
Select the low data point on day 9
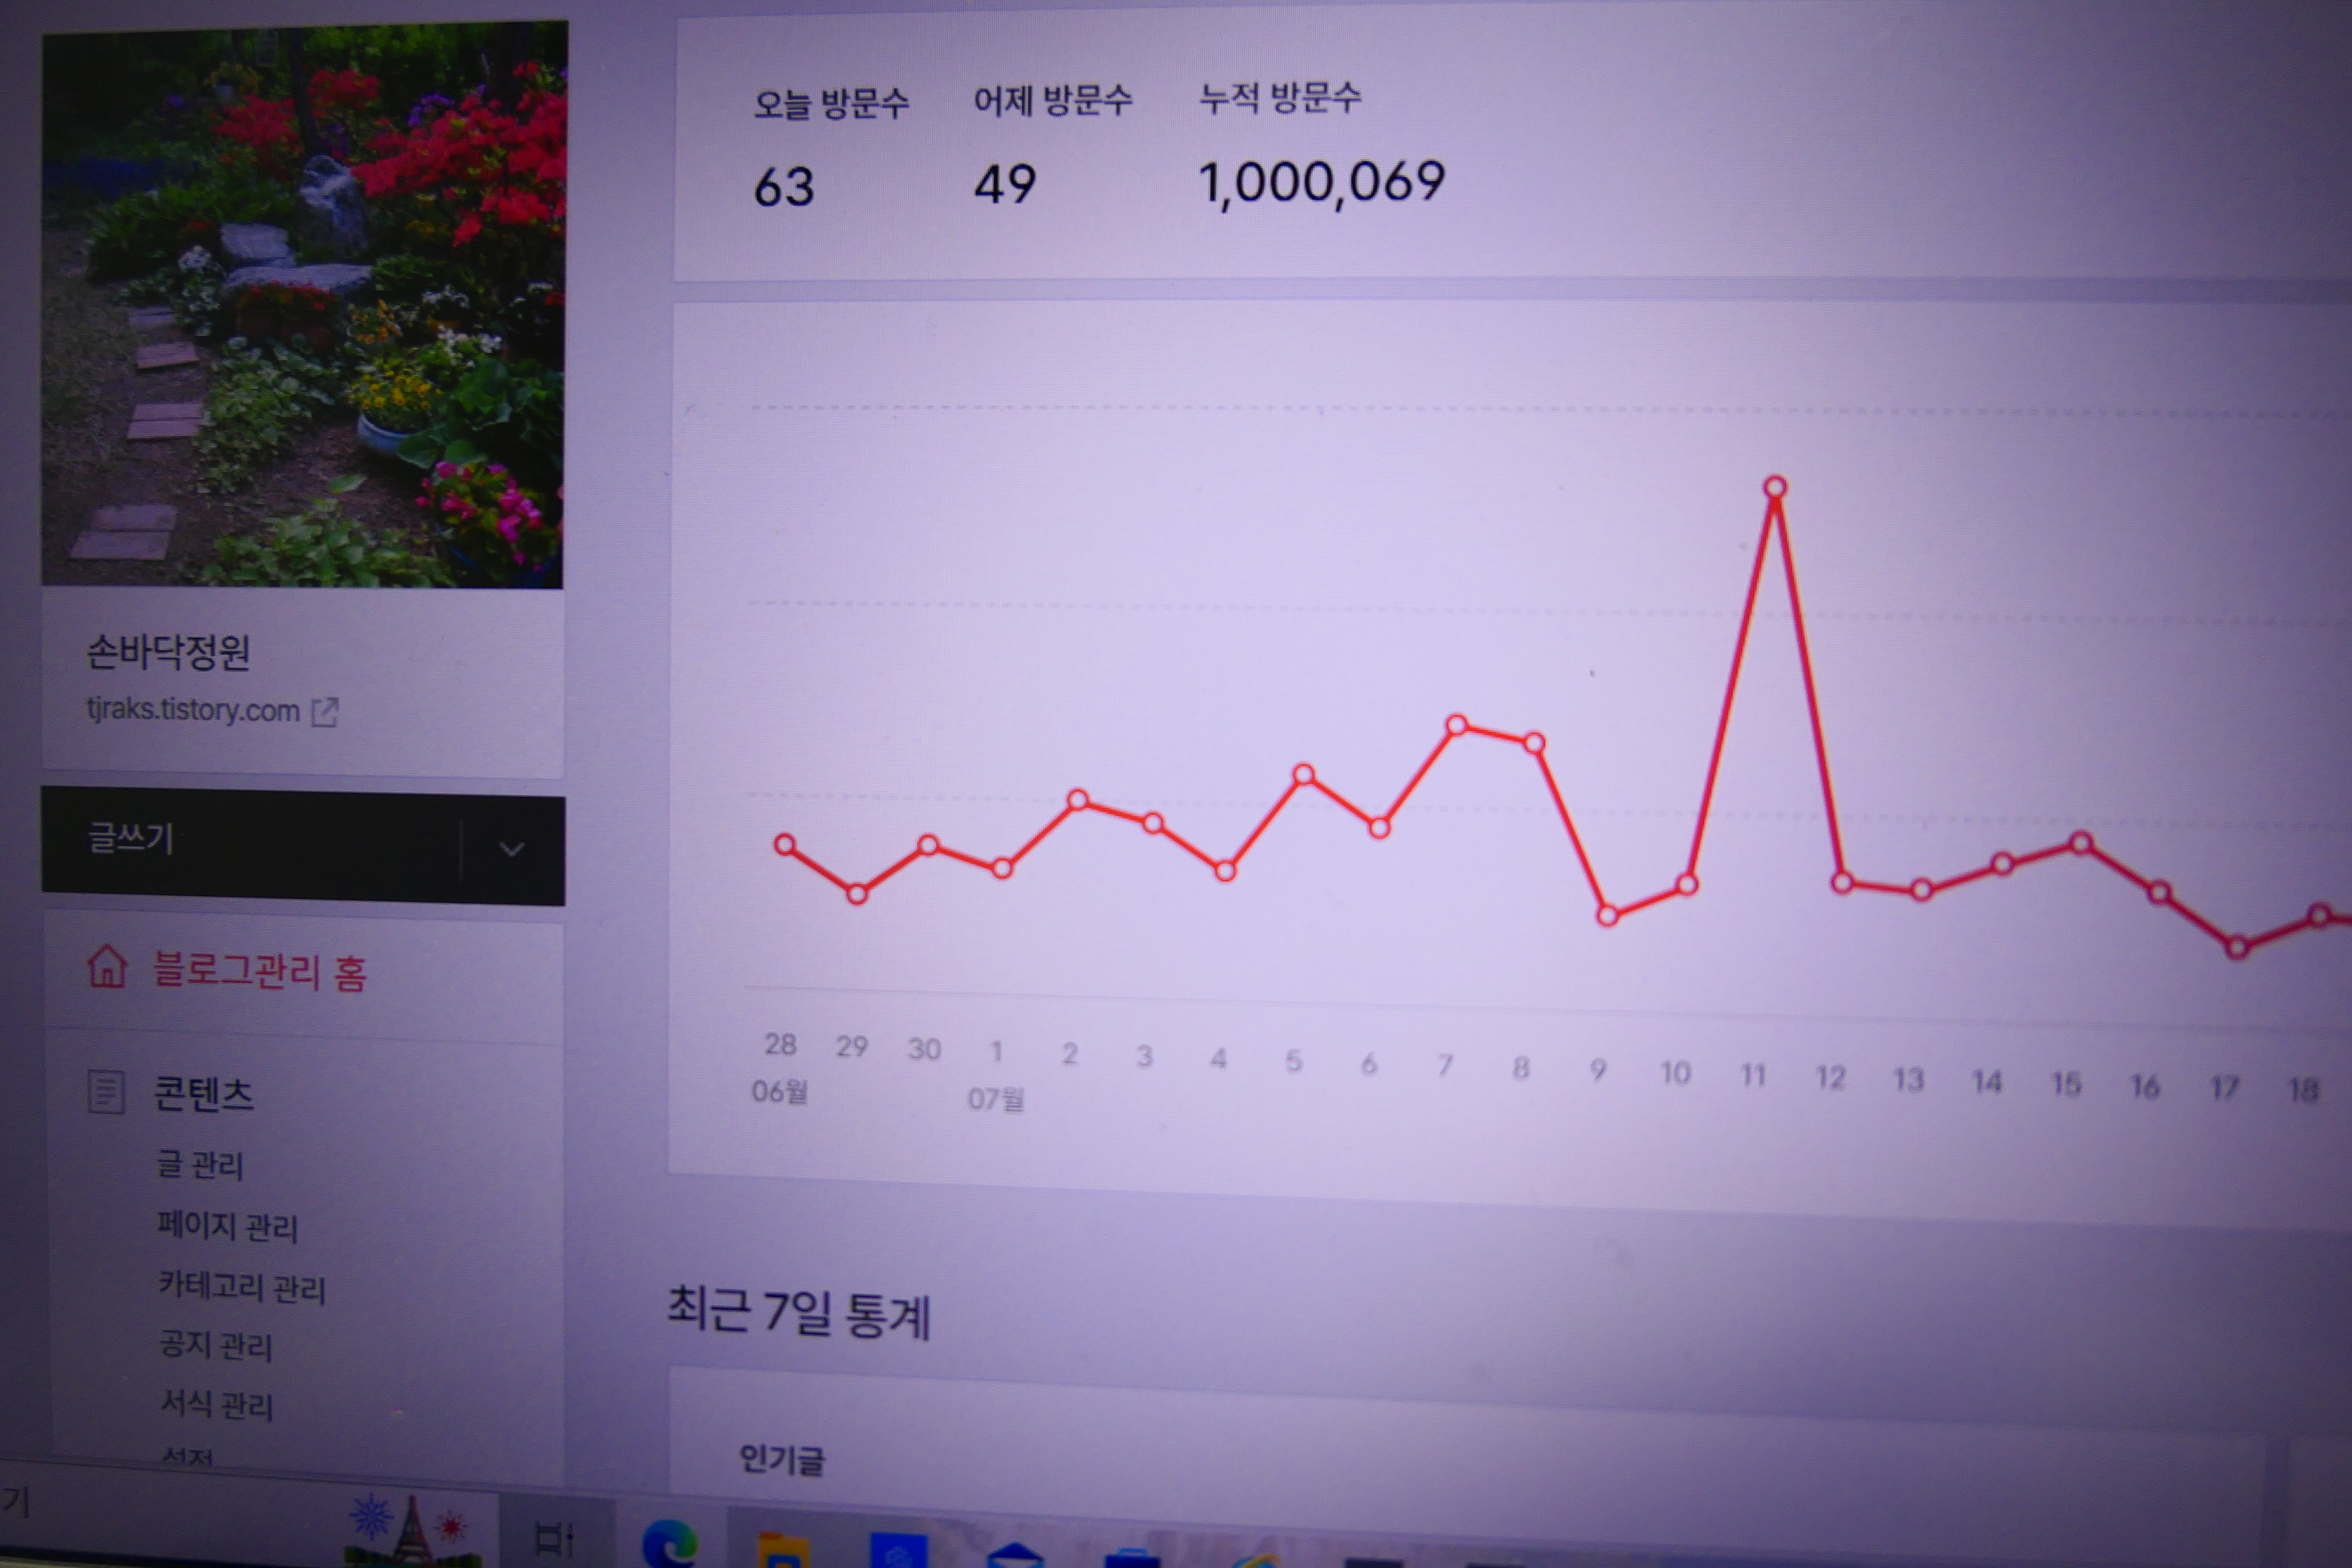pos(1607,916)
